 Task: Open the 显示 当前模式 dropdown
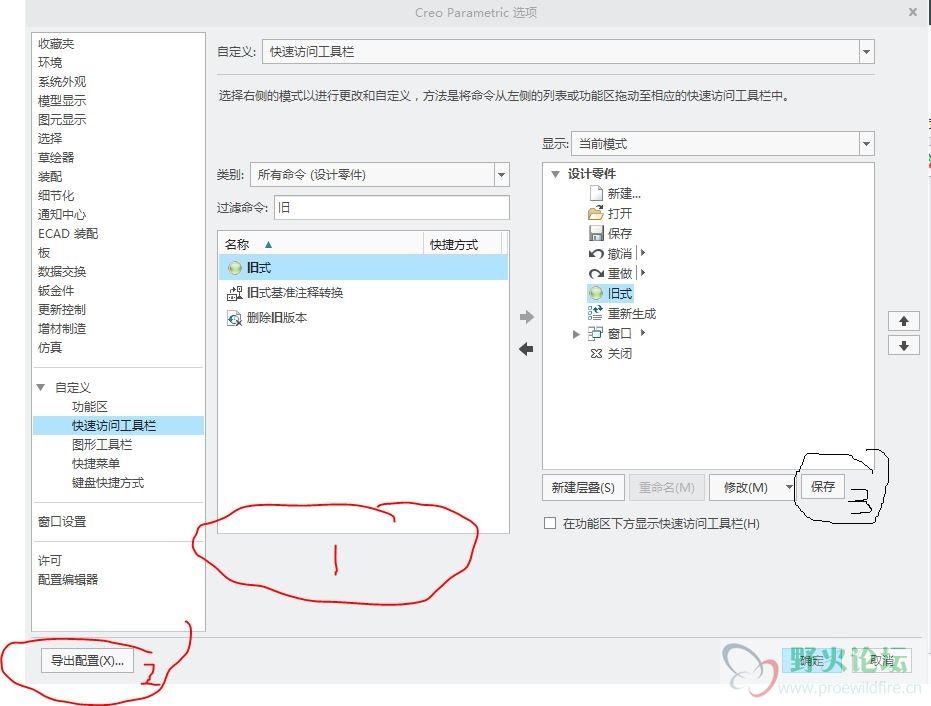866,144
